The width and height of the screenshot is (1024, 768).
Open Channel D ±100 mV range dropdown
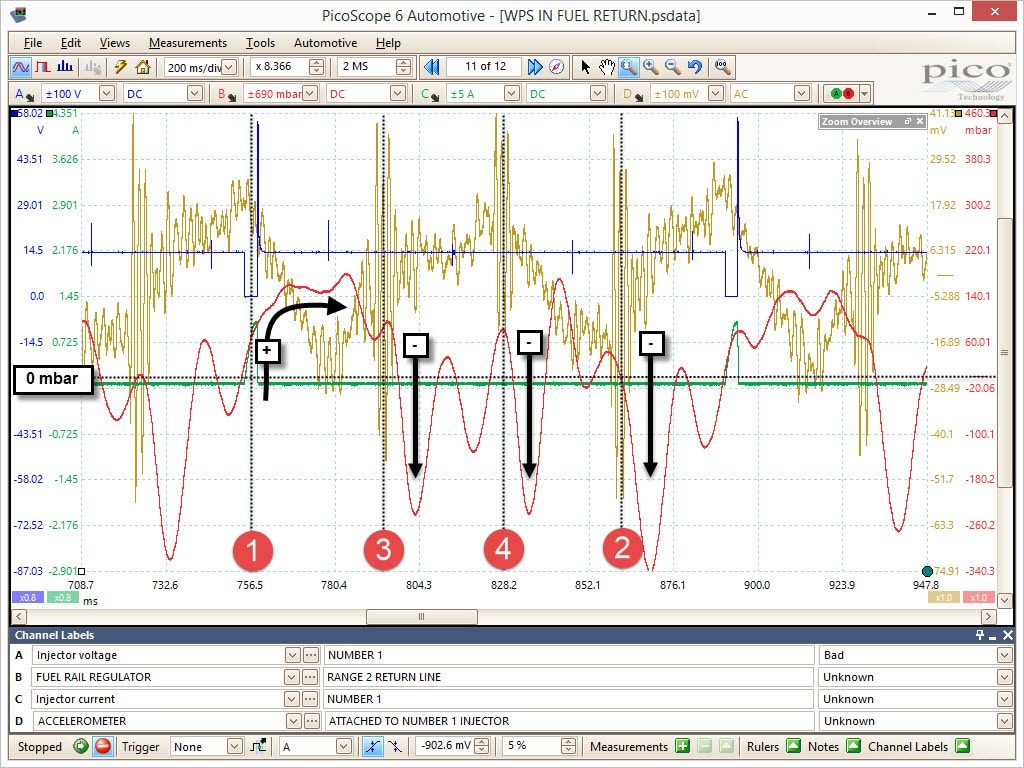coord(716,93)
